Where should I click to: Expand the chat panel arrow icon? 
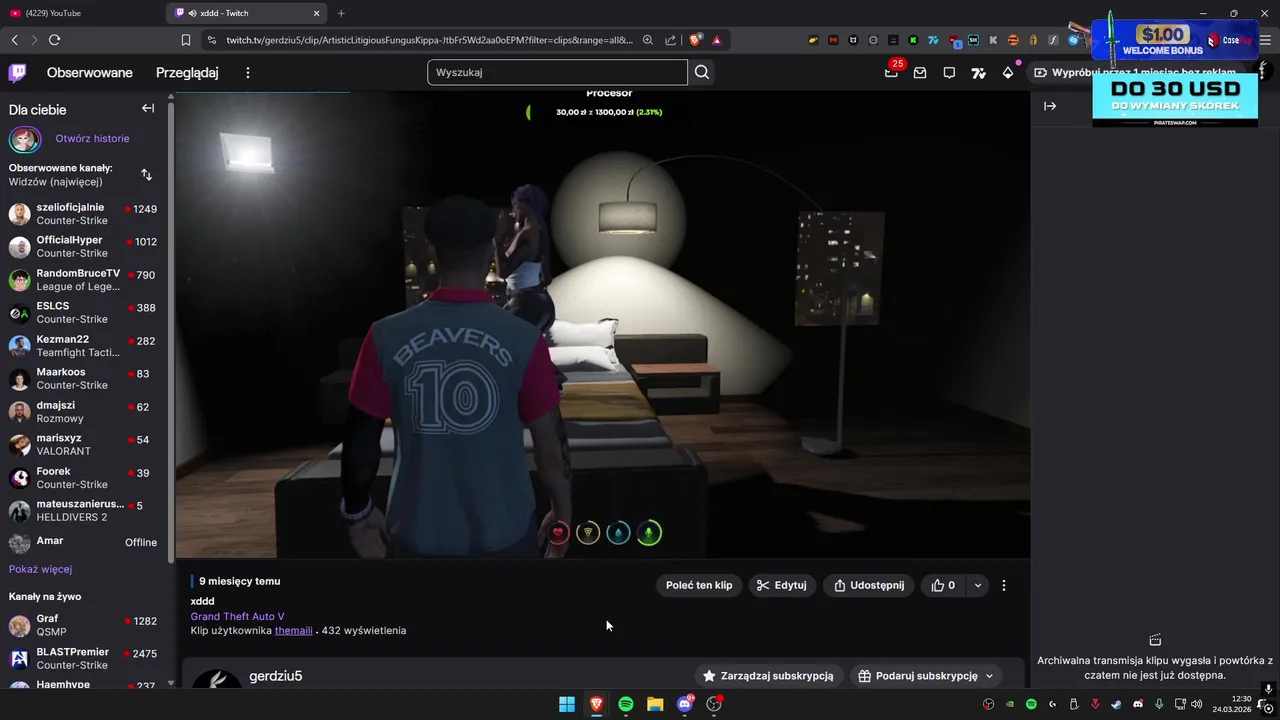tap(1050, 106)
